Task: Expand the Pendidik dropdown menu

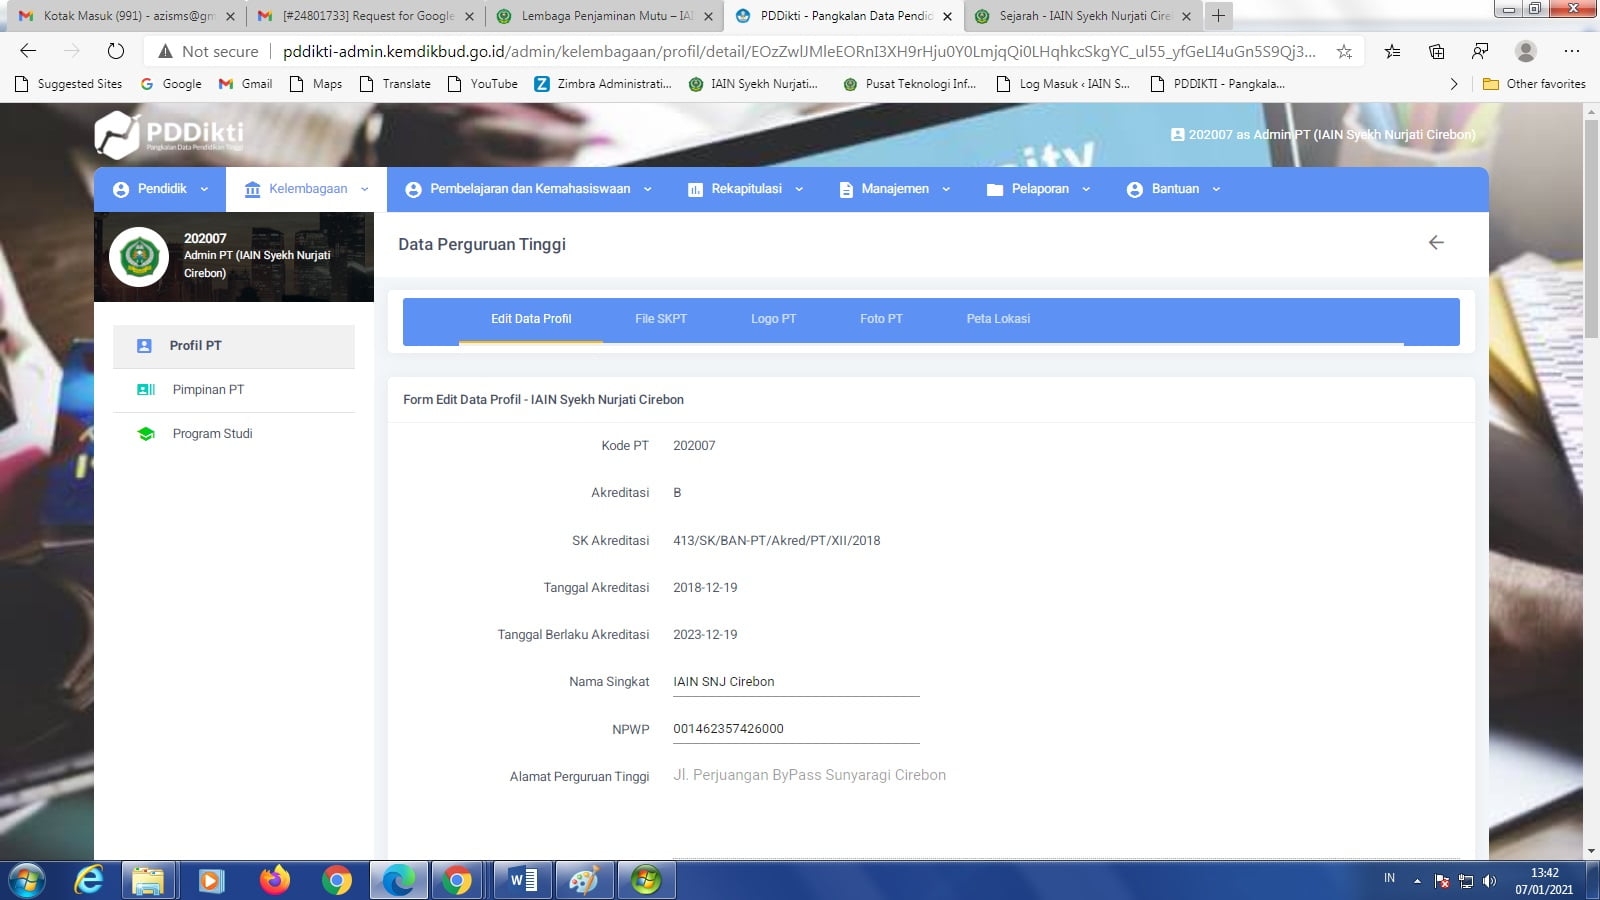Action: point(161,189)
